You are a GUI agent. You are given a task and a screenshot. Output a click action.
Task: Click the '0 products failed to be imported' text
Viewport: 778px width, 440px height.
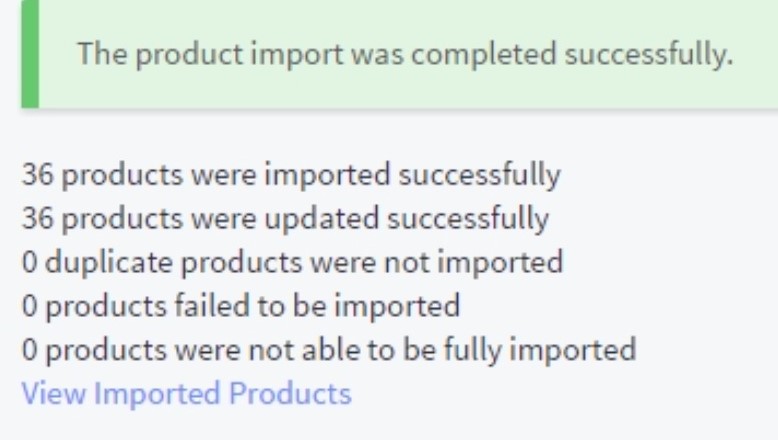[x=240, y=305]
